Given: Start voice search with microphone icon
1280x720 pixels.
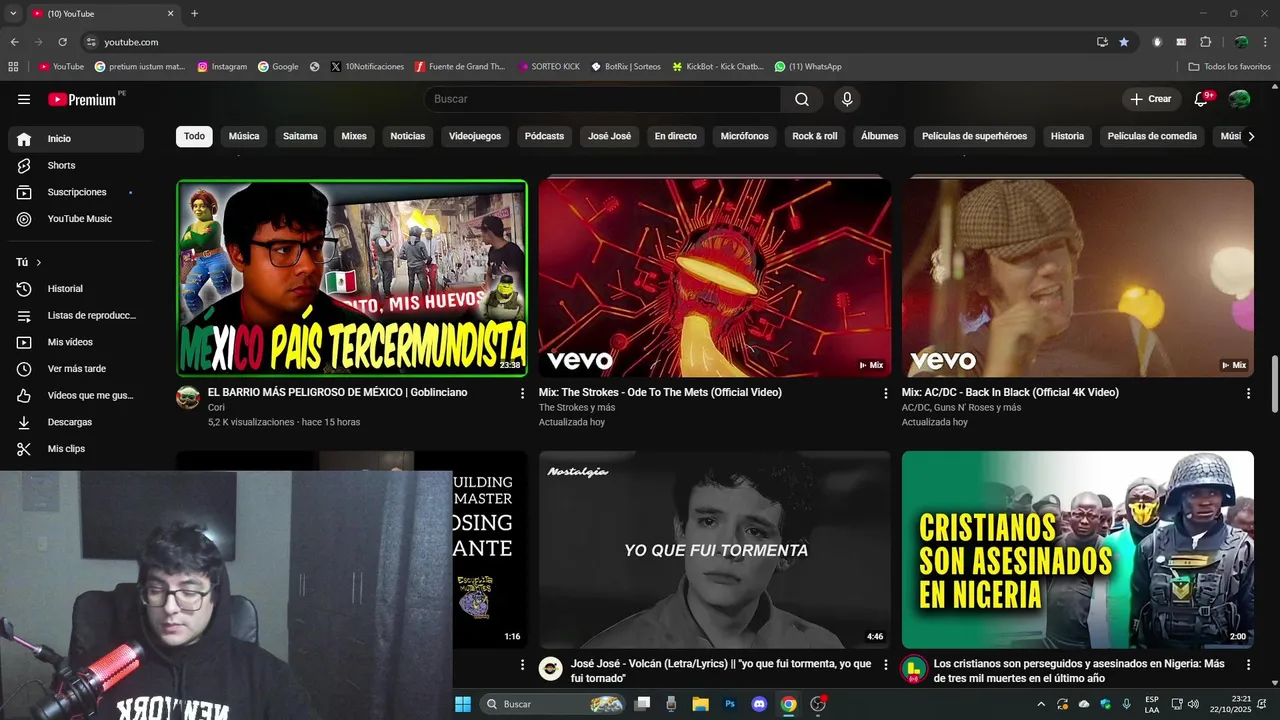Looking at the screenshot, I should tap(847, 99).
